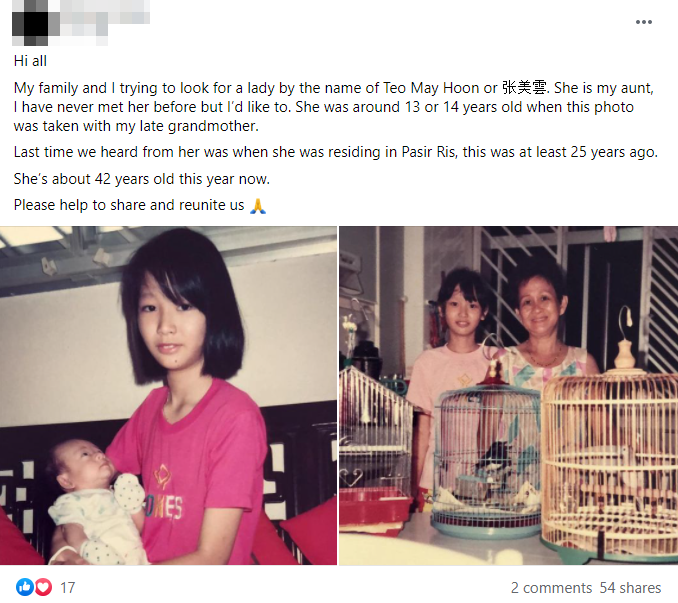Click 'She's about 42 years old' line
The image size is (678, 603).
[x=142, y=179]
